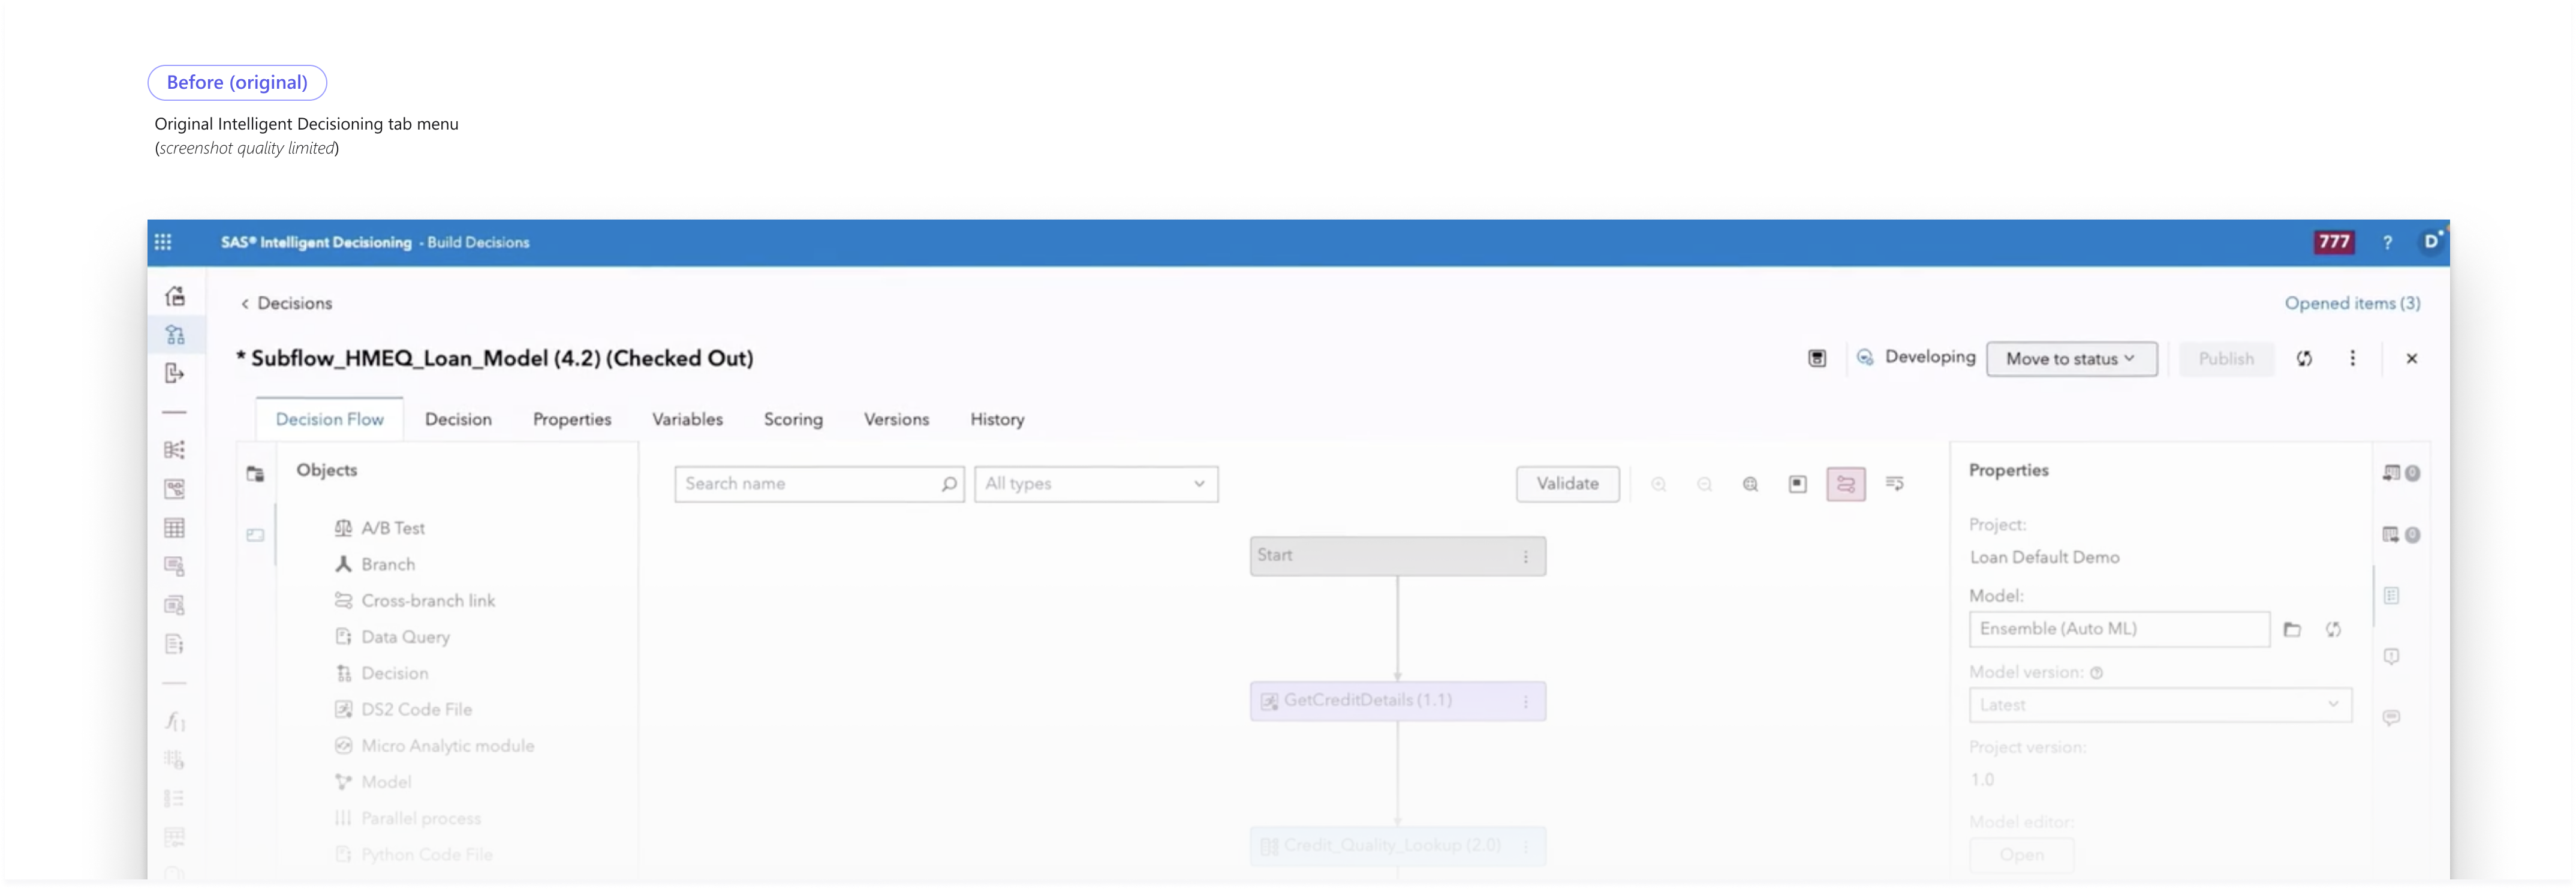Screen dimensions: 2576x889
Task: Select the Branch object
Action: pos(375,564)
